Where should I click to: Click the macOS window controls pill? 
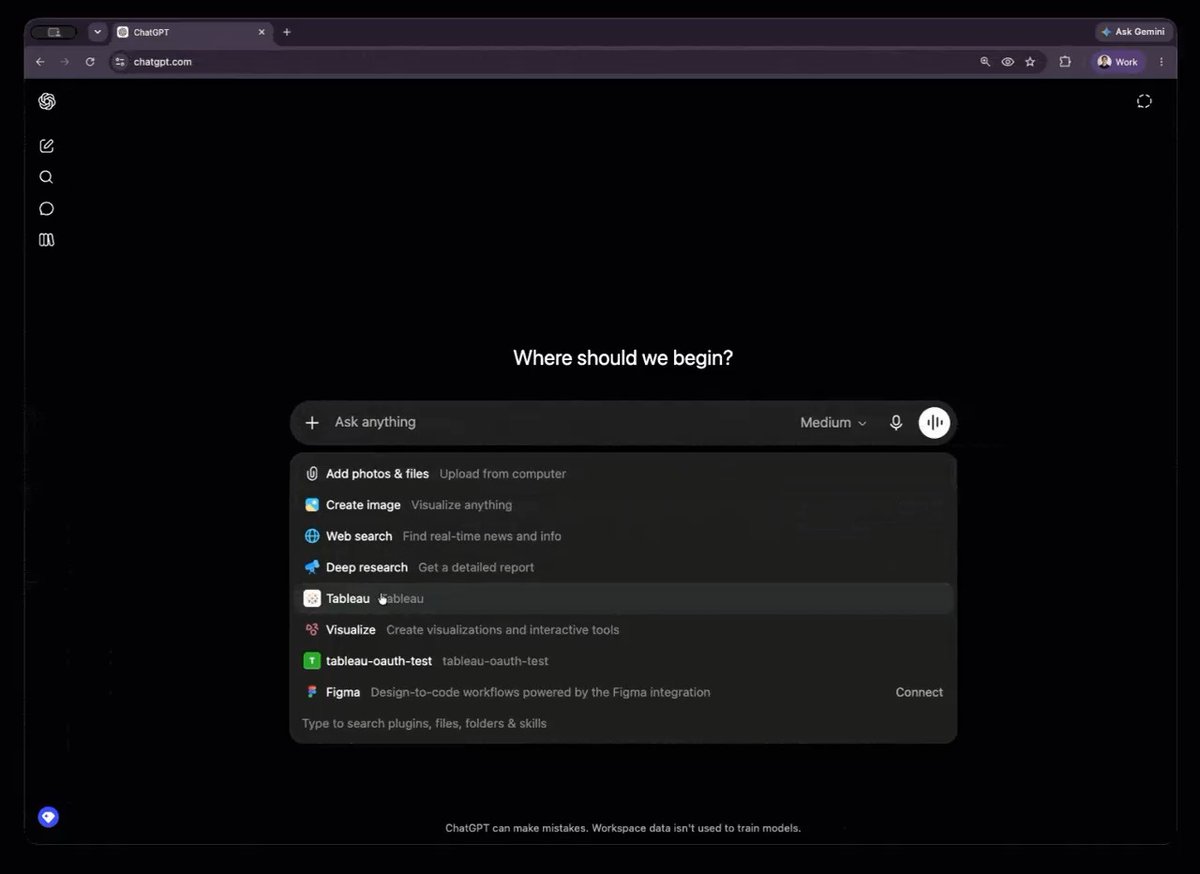click(54, 32)
